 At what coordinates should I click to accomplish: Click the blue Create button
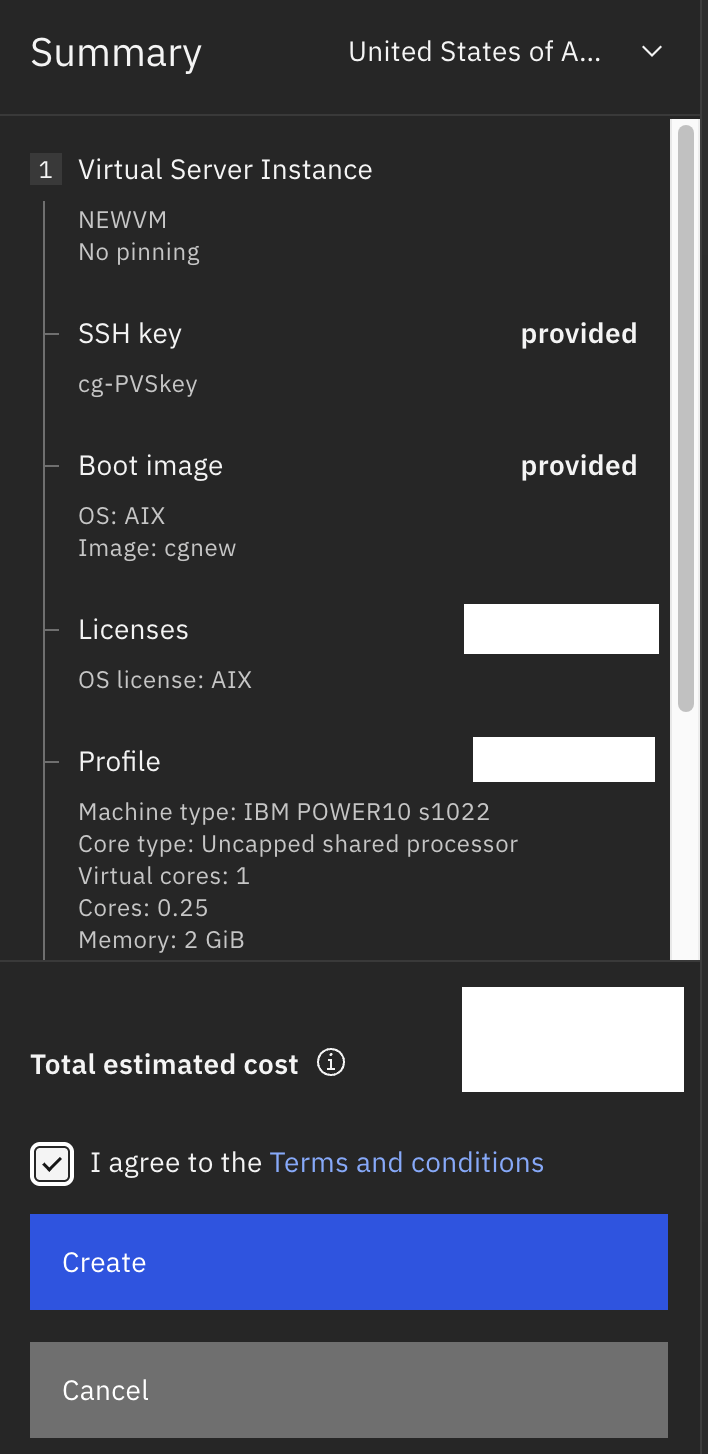click(x=349, y=1262)
